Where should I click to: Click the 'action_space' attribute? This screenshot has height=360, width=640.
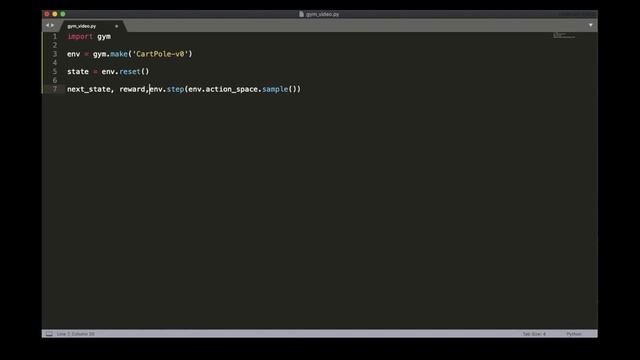[x=232, y=89]
